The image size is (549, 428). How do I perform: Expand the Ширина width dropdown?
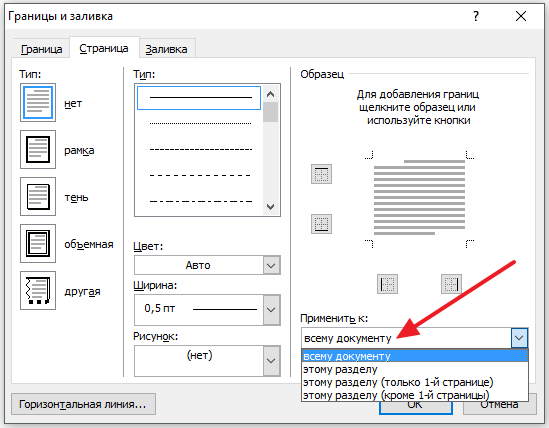[271, 310]
